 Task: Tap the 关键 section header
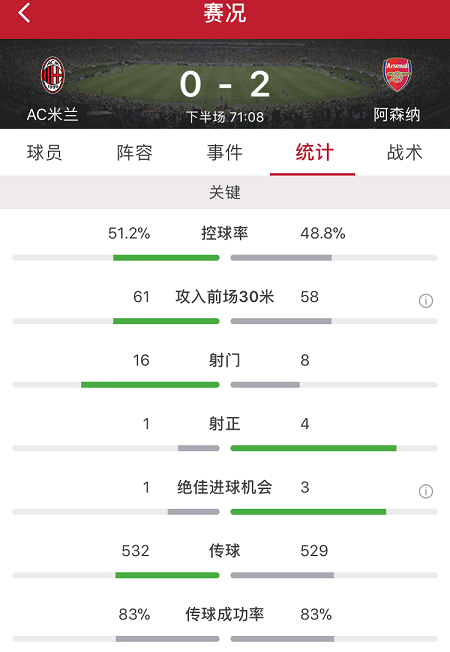pyautogui.click(x=225, y=192)
